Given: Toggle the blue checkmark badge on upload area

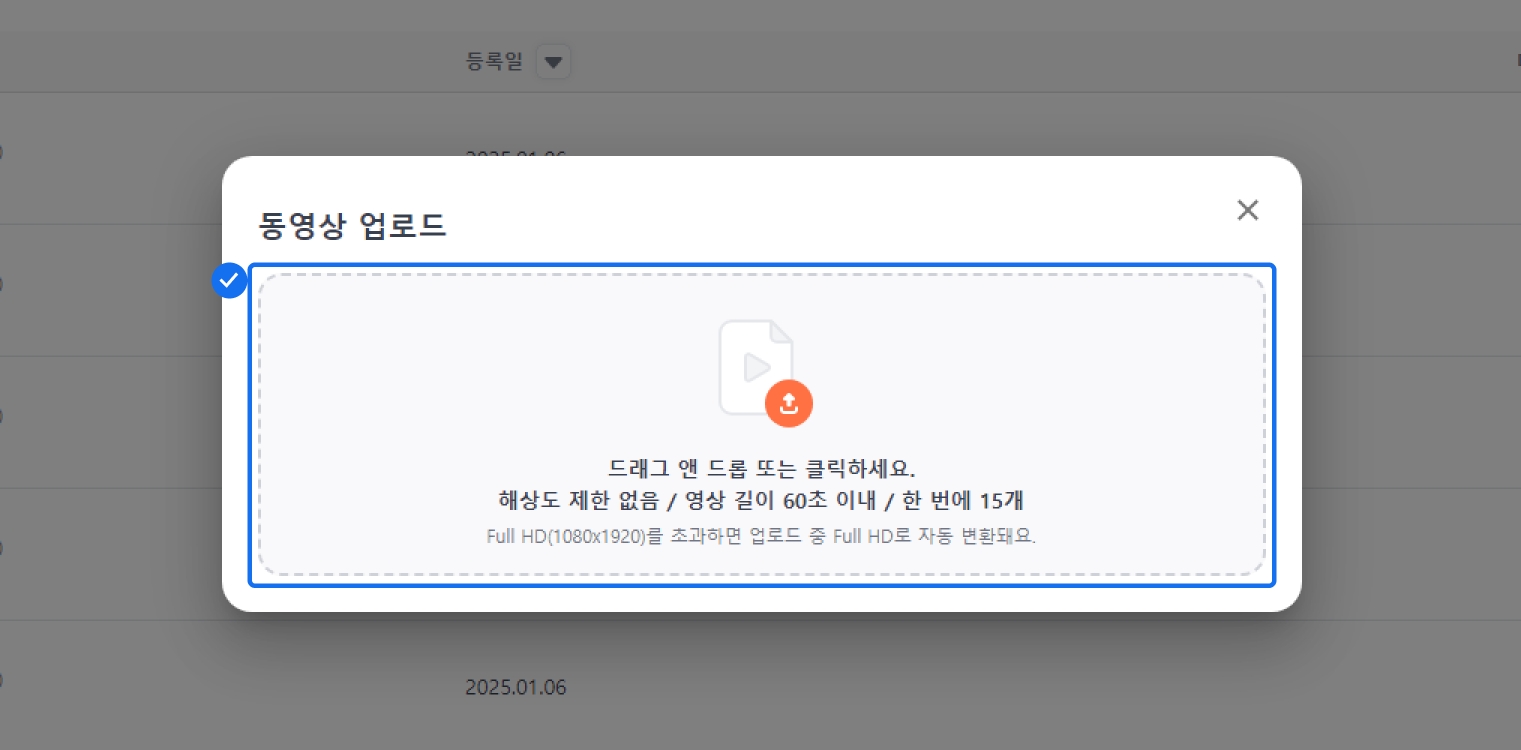Looking at the screenshot, I should pyautogui.click(x=230, y=281).
